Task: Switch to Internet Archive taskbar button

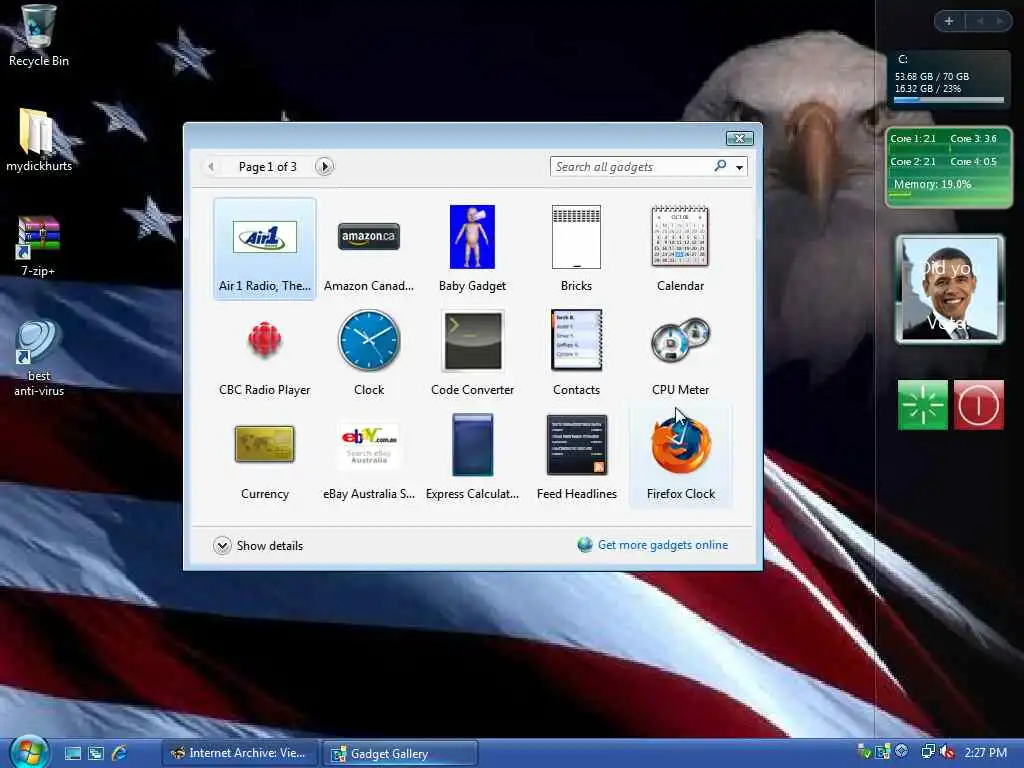Action: [x=240, y=754]
